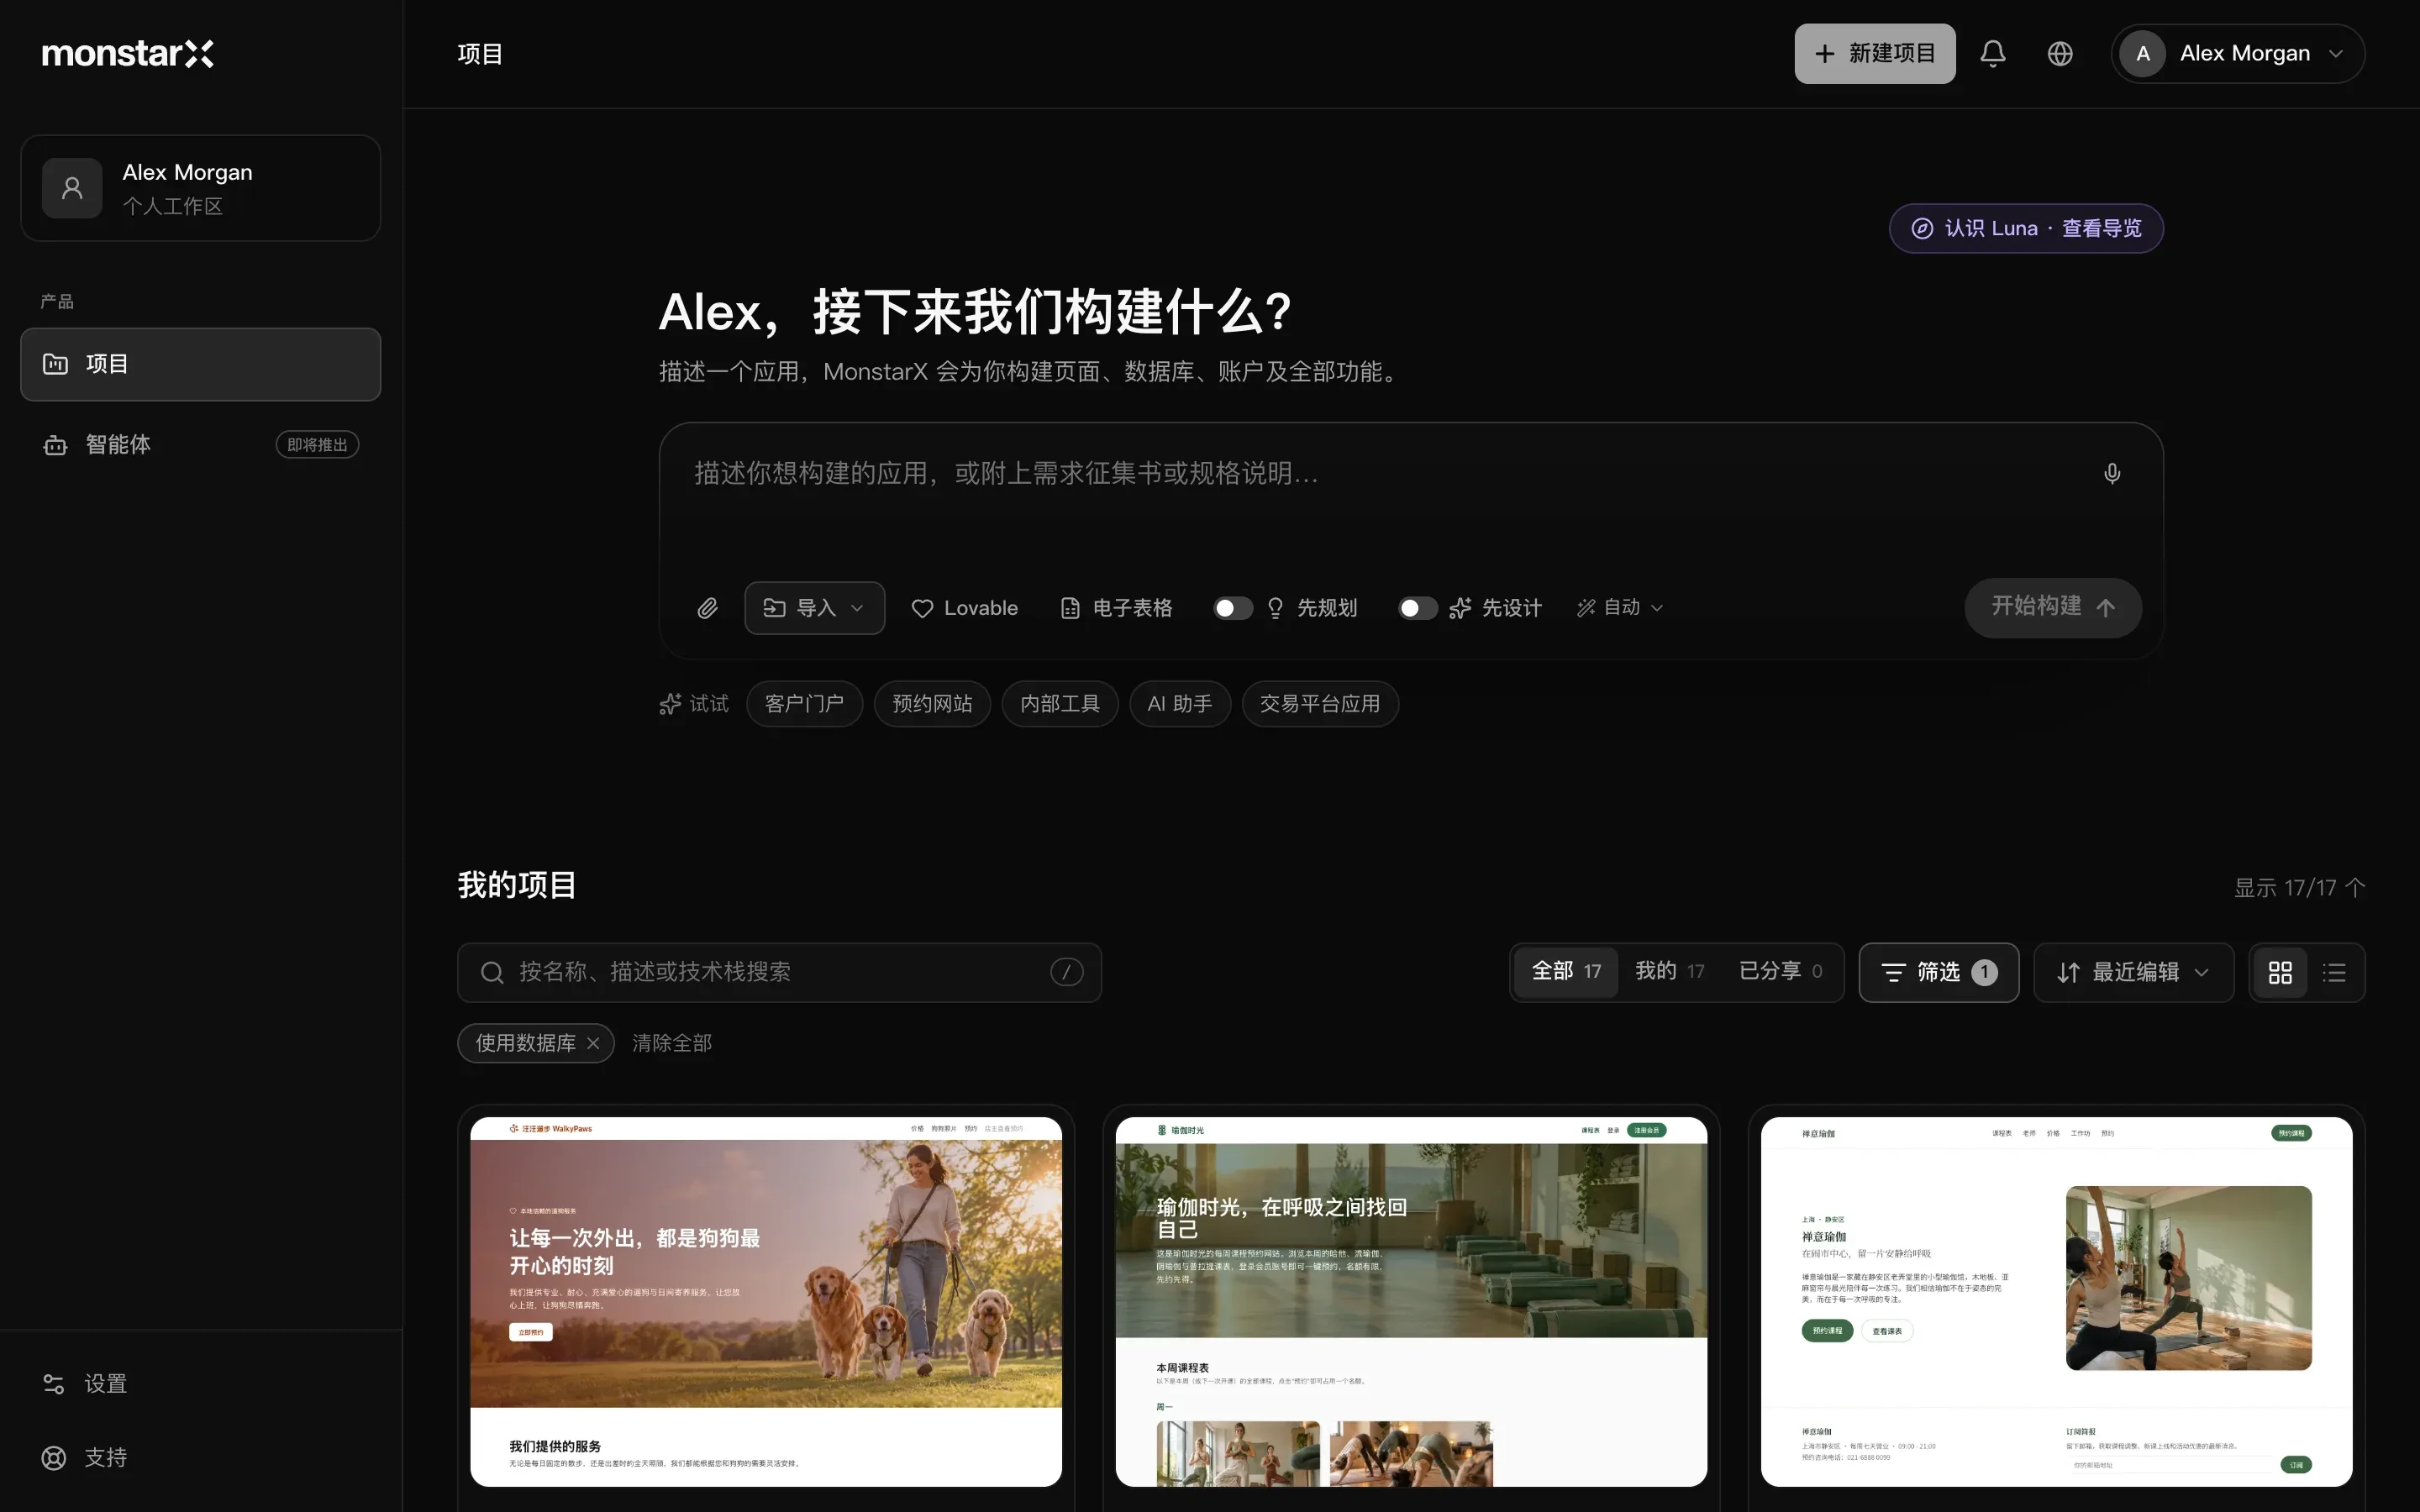The image size is (2420, 1512).
Task: Open the language globe icon
Action: [2059, 53]
